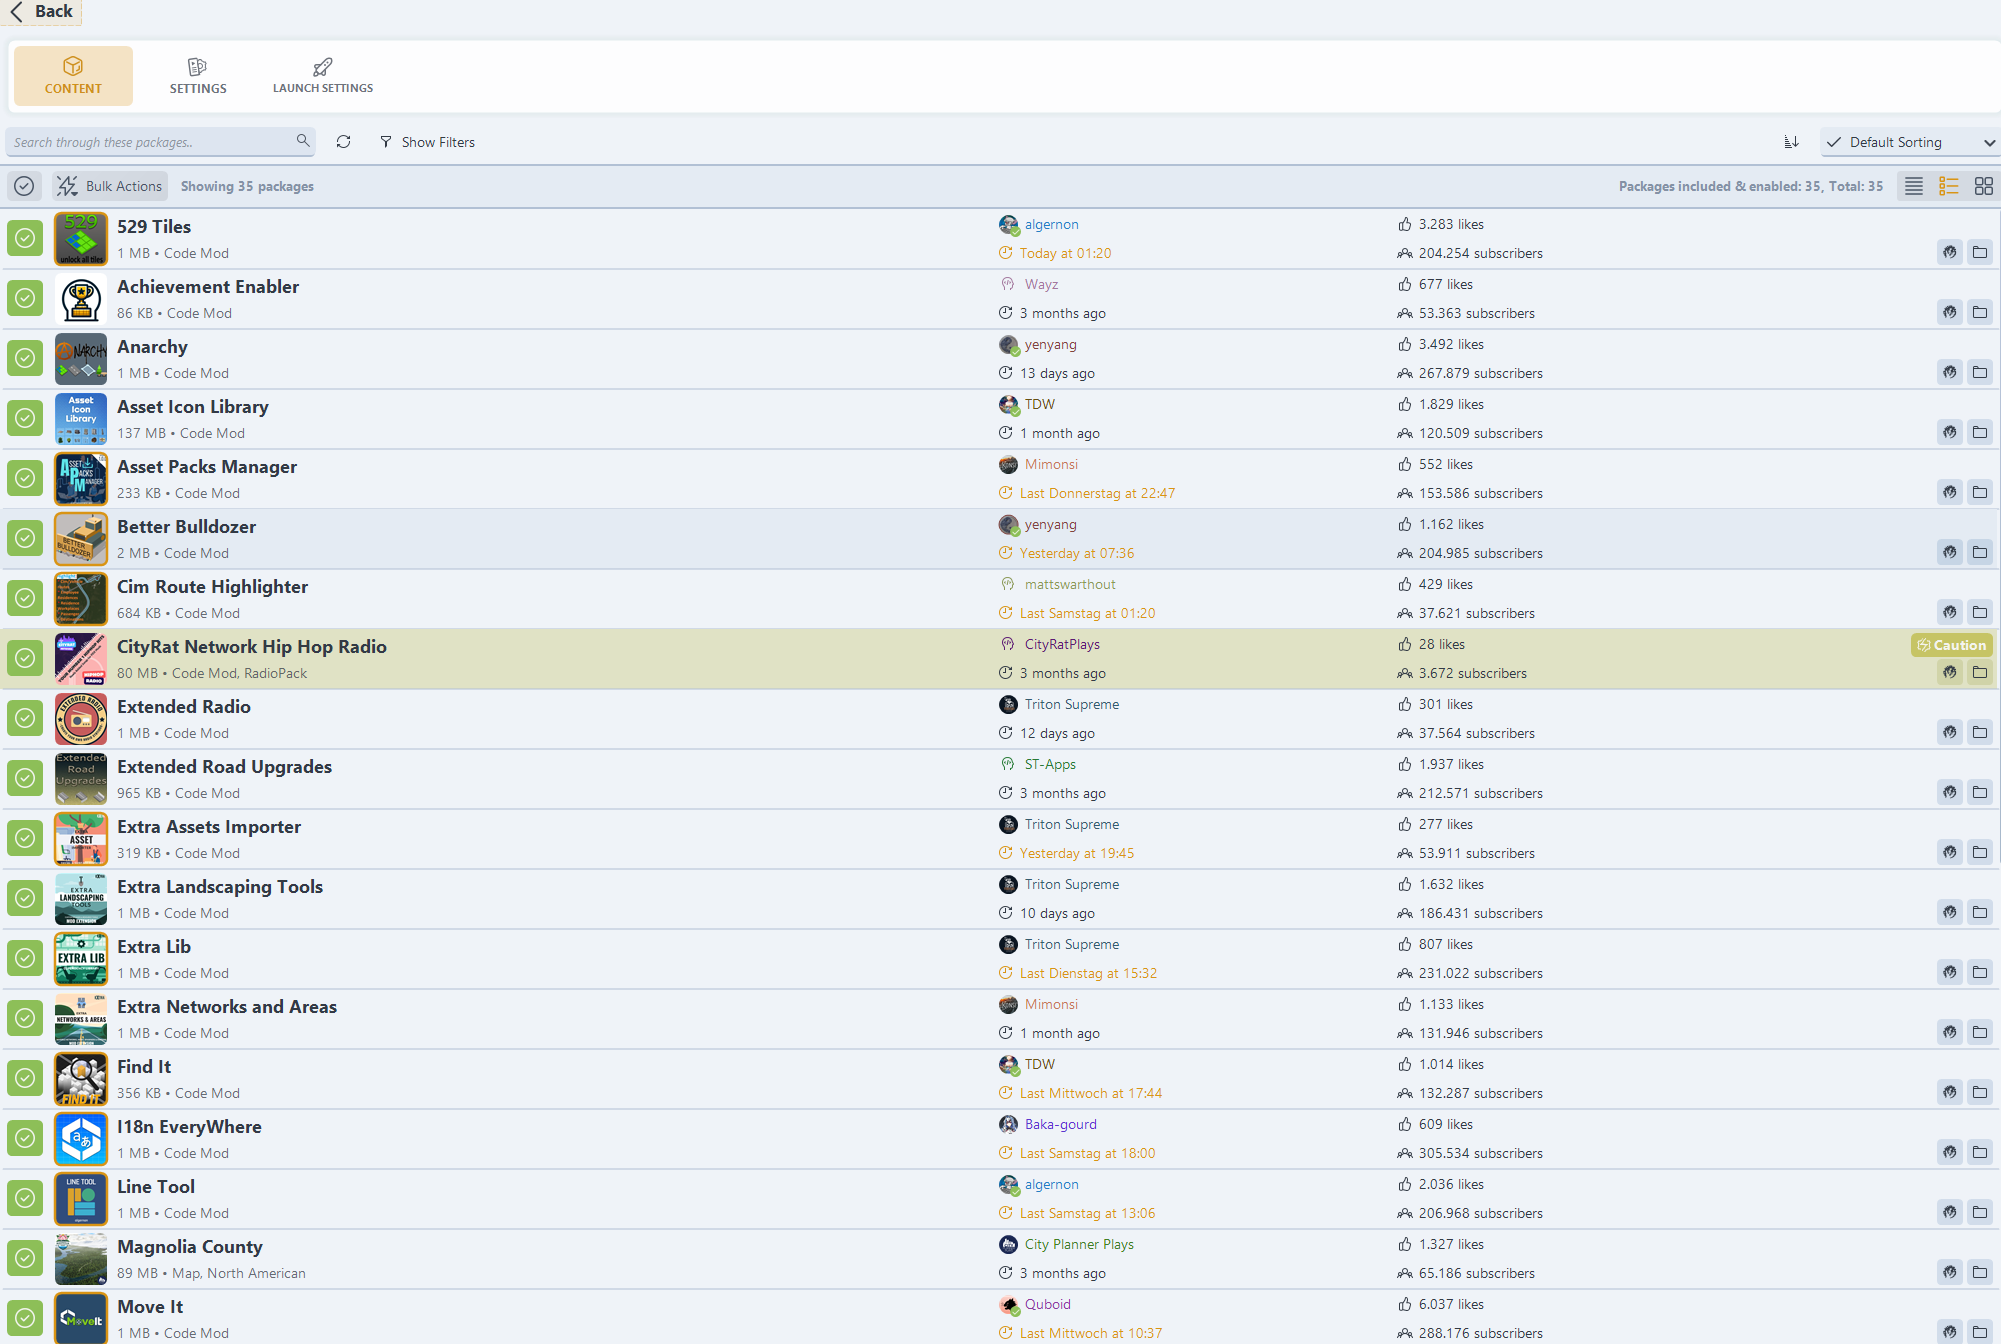Go Back to the previous page
Screen dimensions: 2001x1344
click(x=41, y=11)
